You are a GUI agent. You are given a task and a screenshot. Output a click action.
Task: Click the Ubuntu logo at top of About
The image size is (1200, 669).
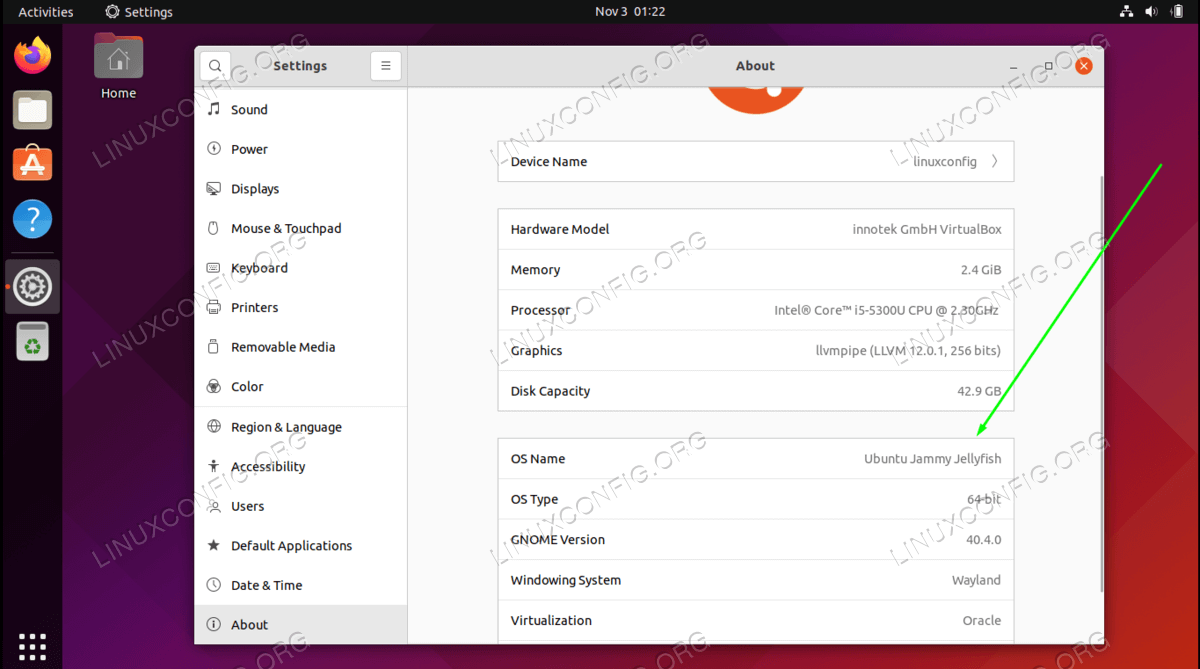(755, 101)
